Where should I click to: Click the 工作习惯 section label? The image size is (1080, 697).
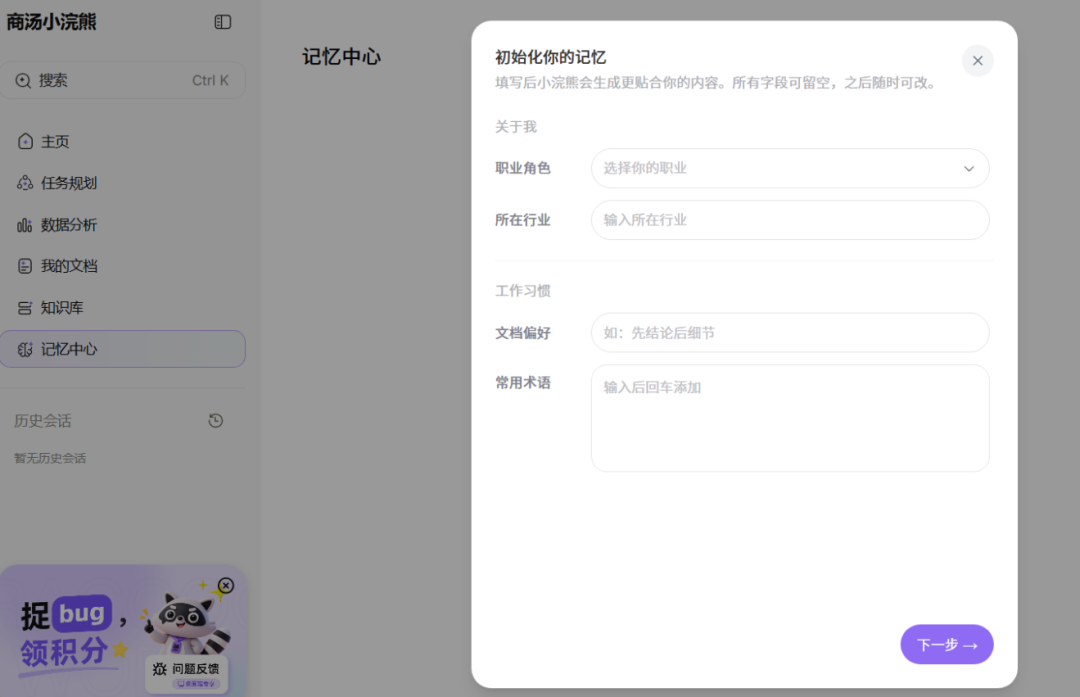click(x=523, y=291)
